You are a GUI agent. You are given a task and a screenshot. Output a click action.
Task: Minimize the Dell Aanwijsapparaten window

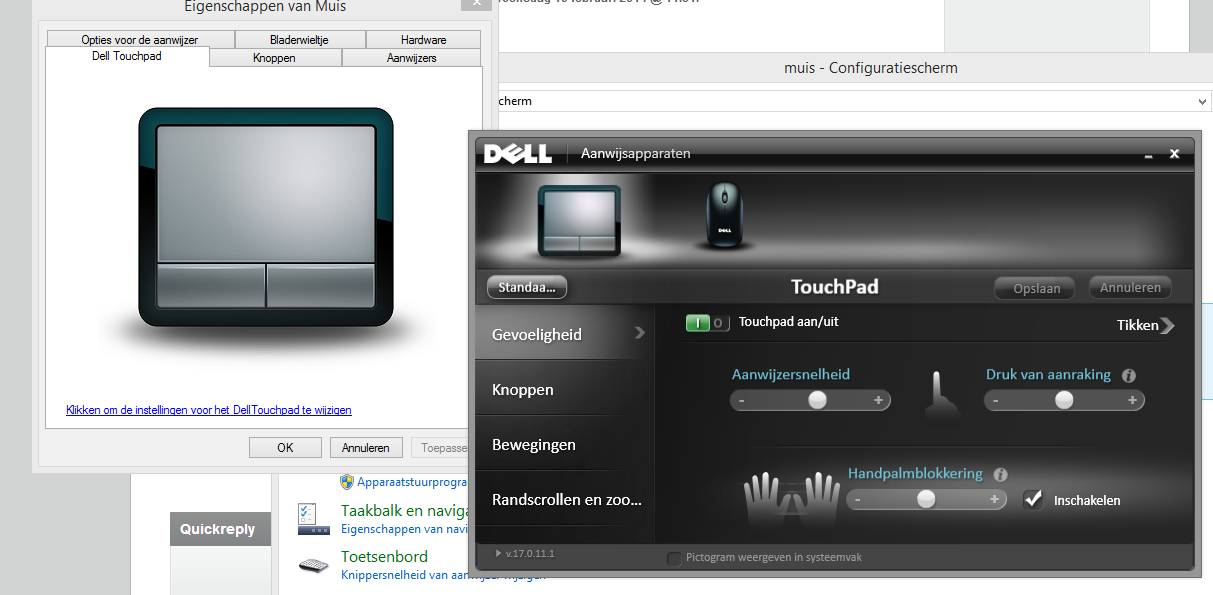[x=1148, y=155]
